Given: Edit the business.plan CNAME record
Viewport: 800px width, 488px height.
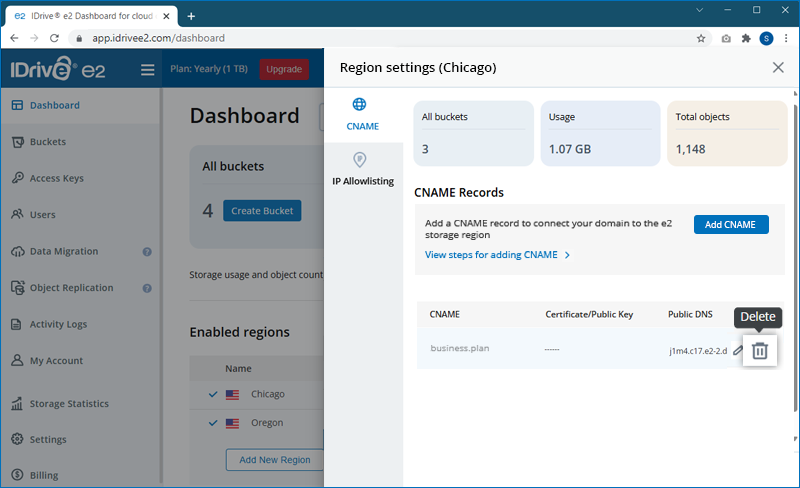Looking at the screenshot, I should pos(737,350).
